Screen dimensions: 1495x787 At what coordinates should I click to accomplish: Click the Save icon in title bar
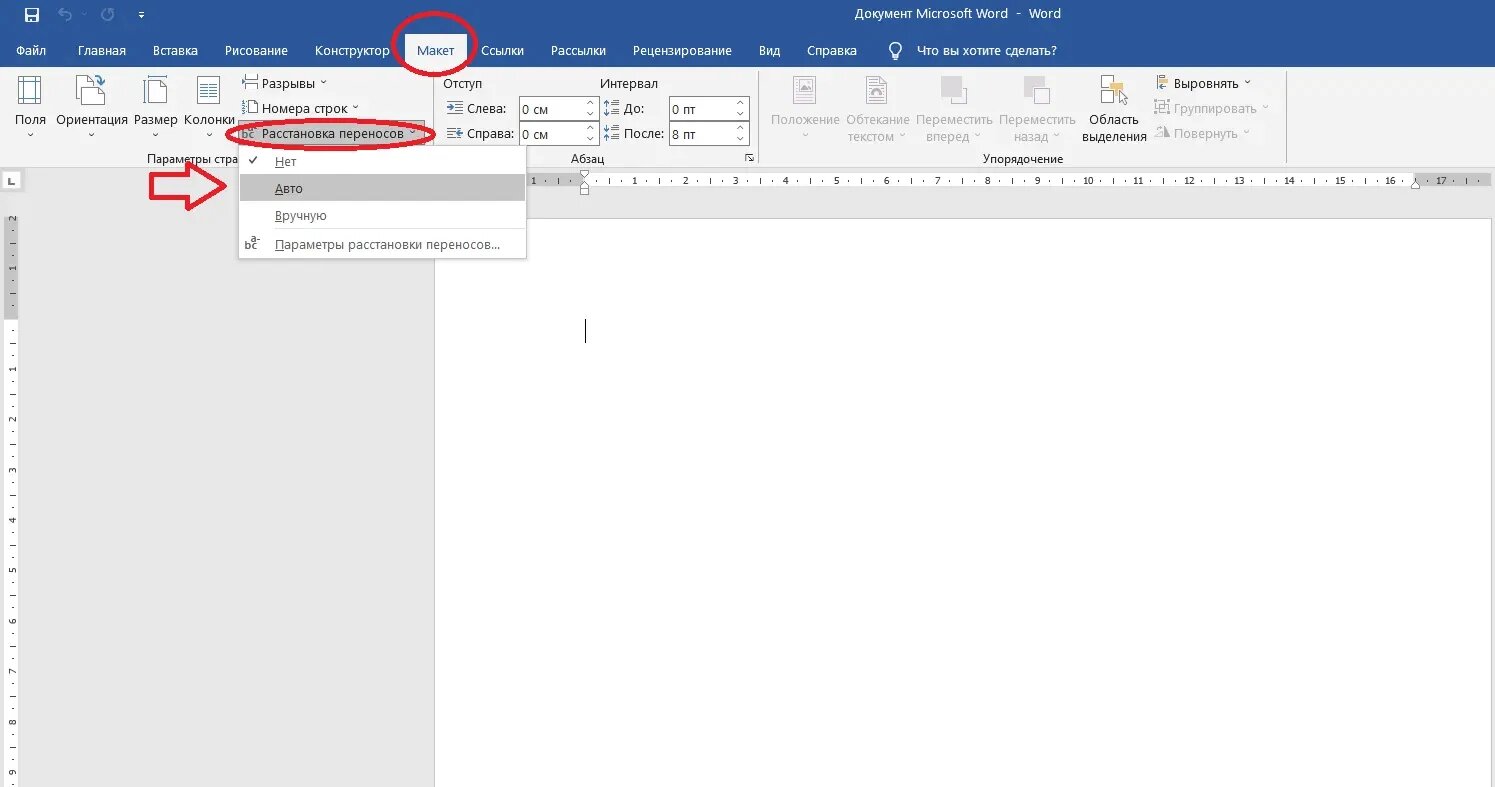[x=32, y=15]
